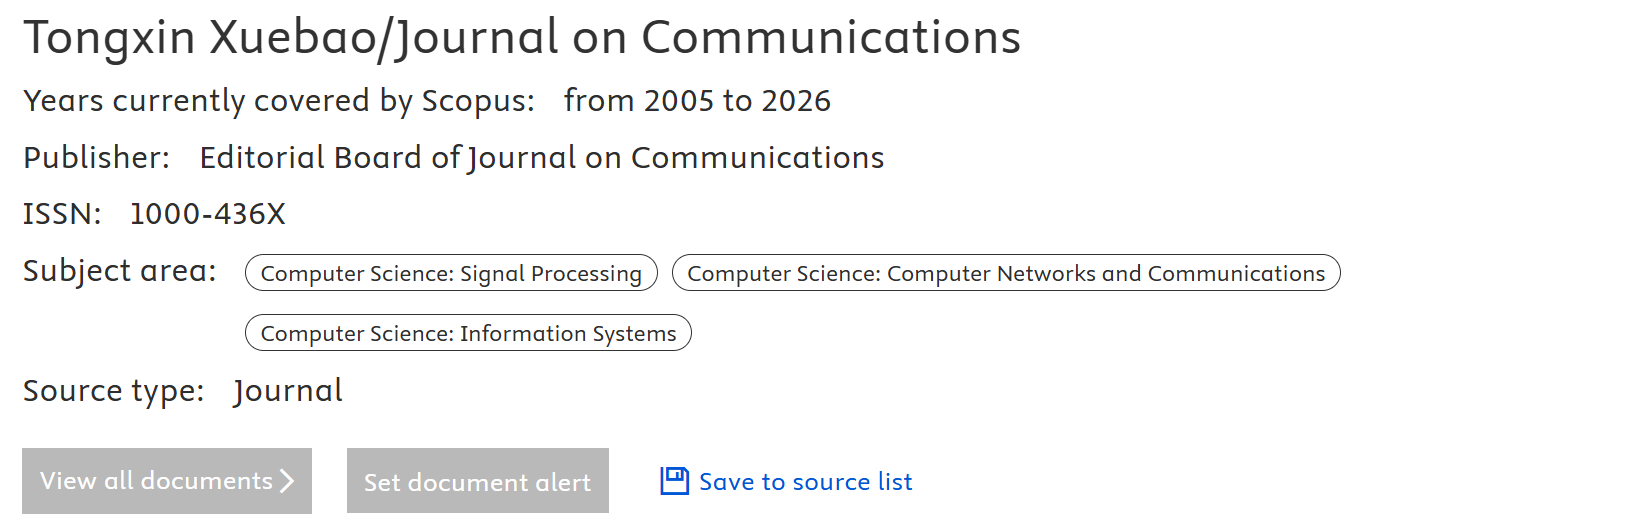1633x523 pixels.
Task: Click the ISSN label
Action: click(62, 214)
